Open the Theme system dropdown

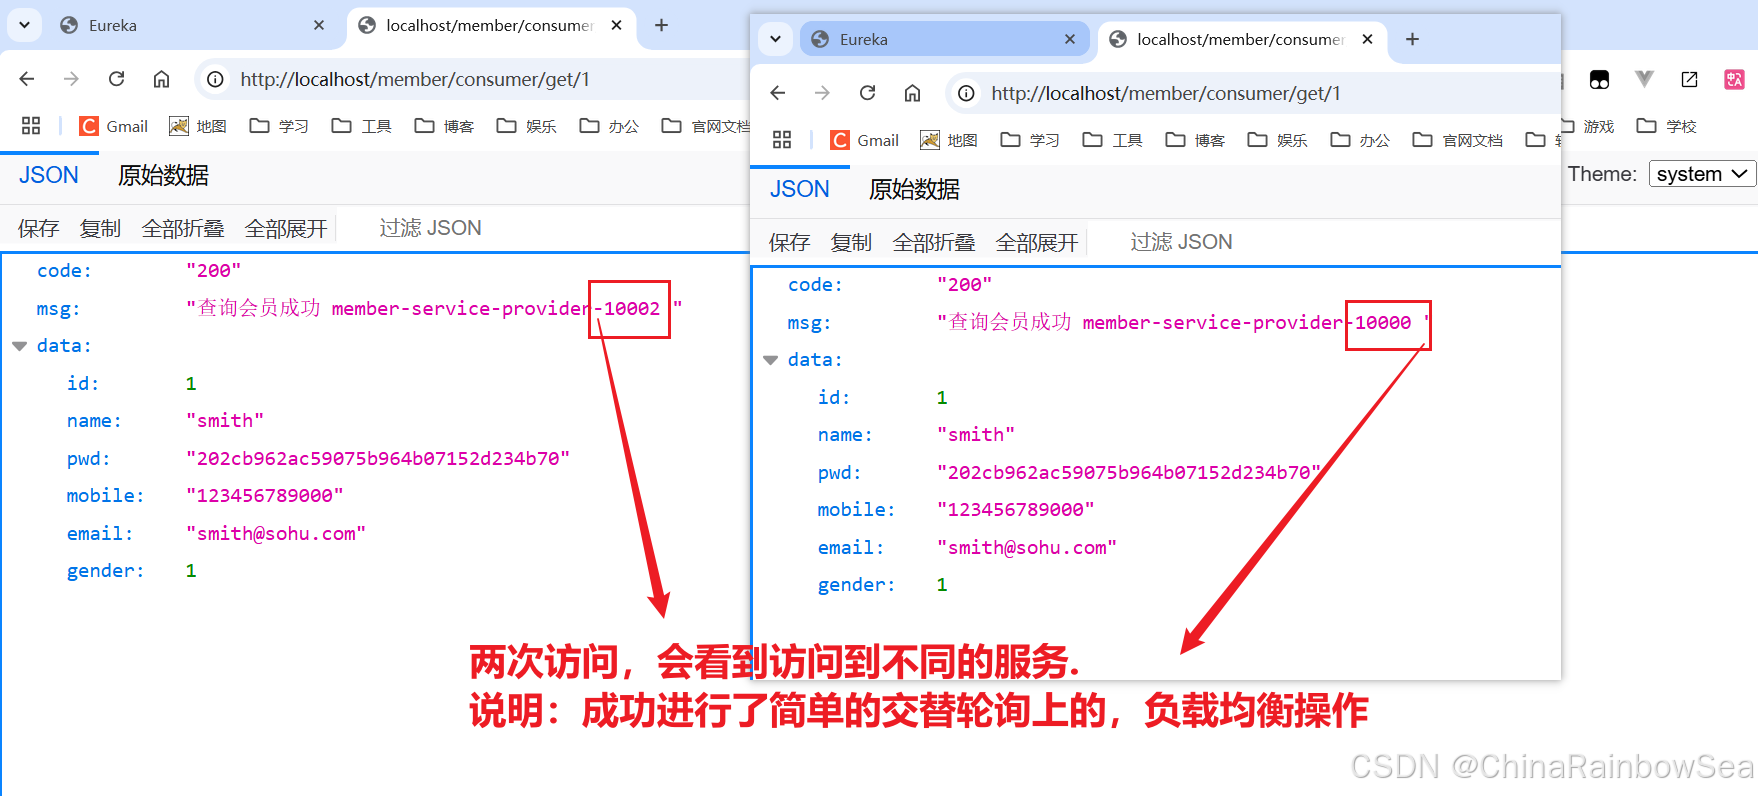[1702, 174]
